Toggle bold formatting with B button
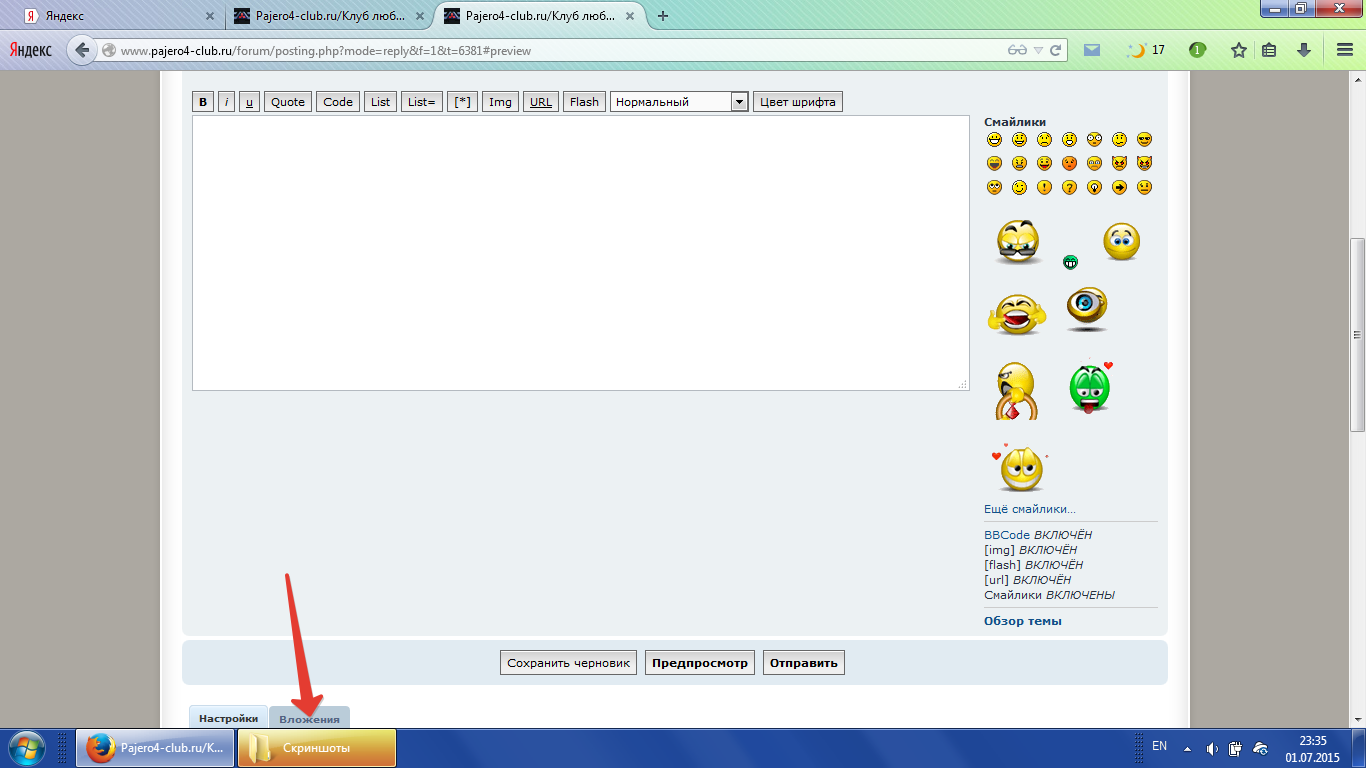The width and height of the screenshot is (1366, 768). tap(203, 102)
